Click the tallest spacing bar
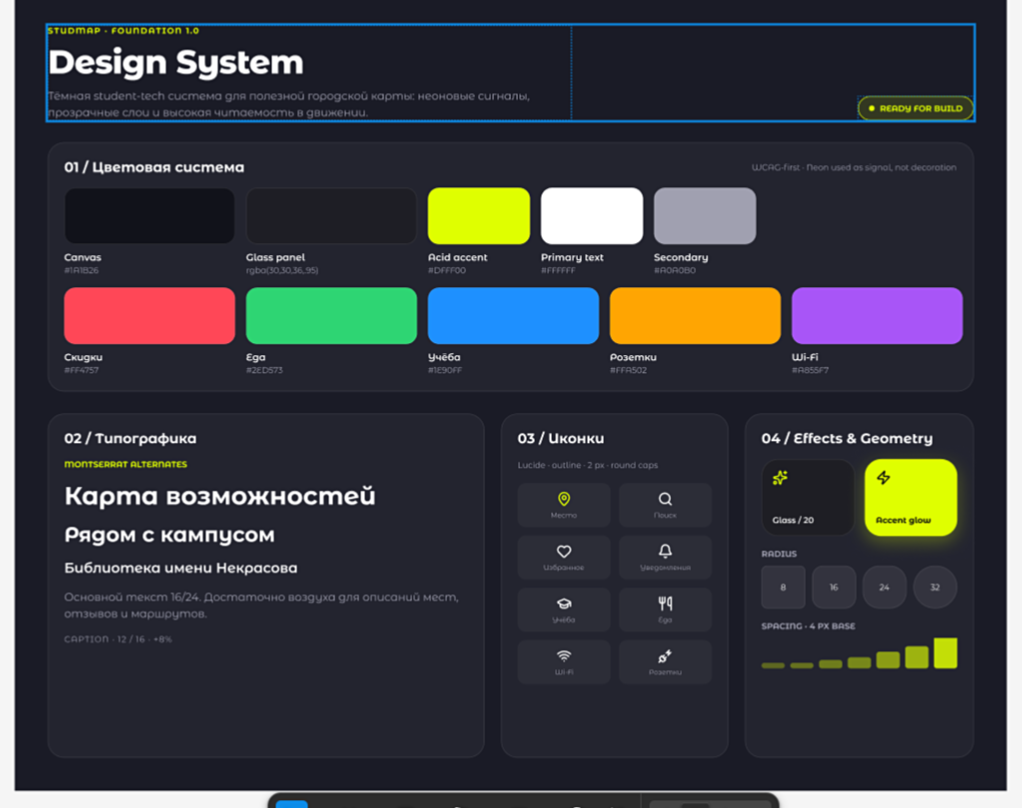 pos(946,653)
